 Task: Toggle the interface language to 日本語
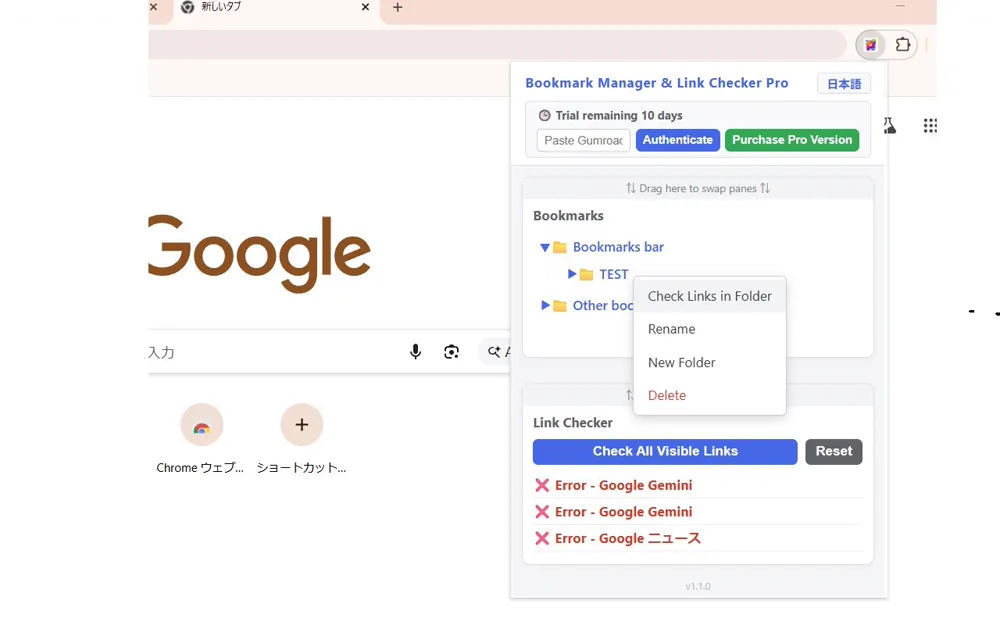(x=843, y=83)
